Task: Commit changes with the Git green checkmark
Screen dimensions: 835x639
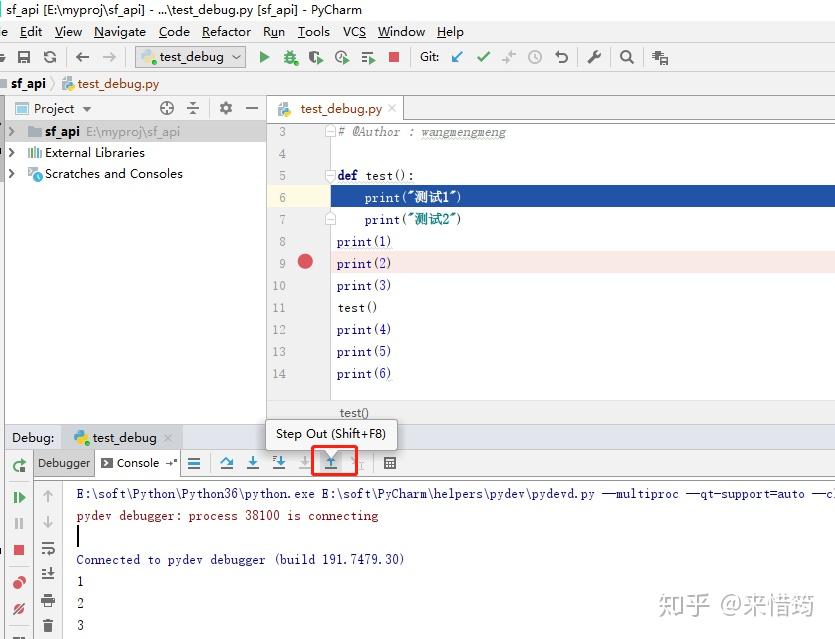Action: [x=483, y=56]
